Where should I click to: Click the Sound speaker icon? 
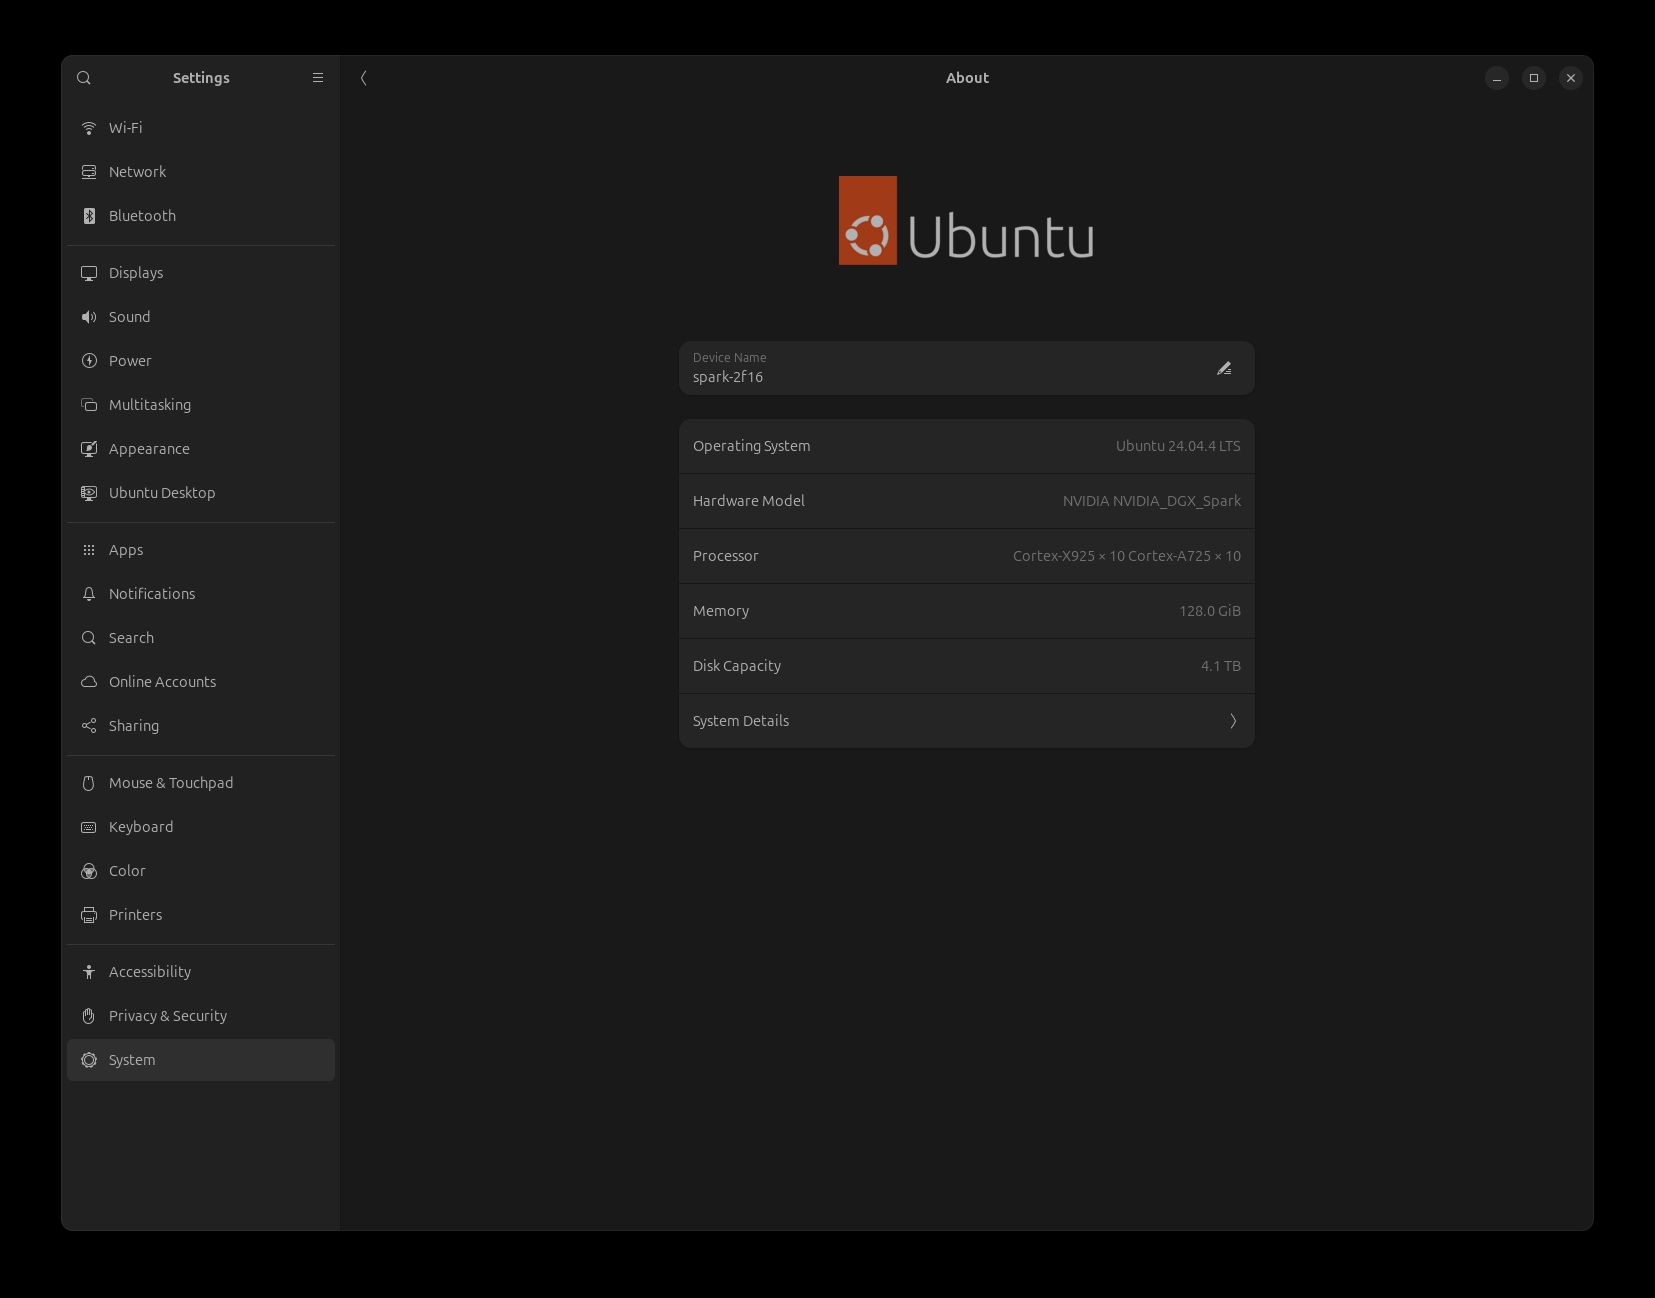(x=89, y=317)
